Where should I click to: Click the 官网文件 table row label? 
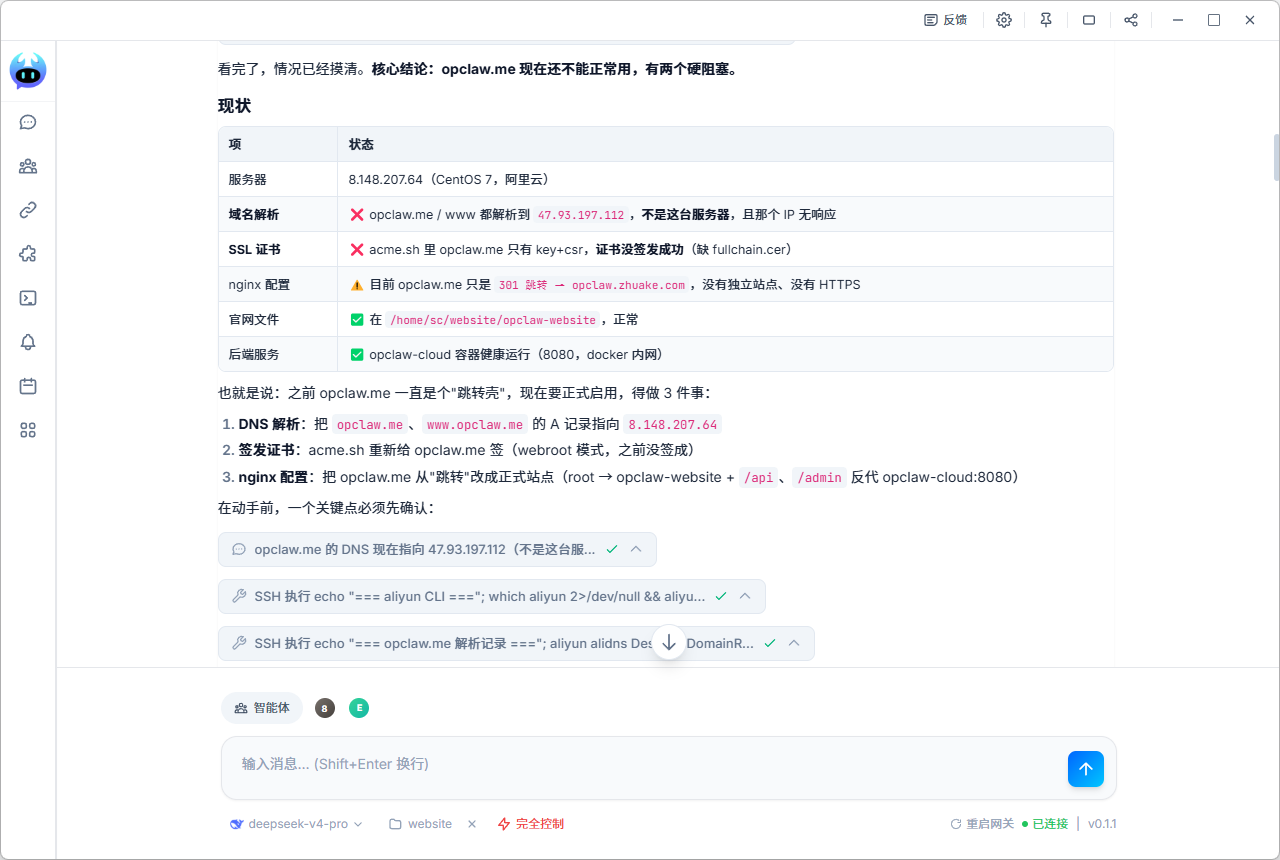[254, 320]
